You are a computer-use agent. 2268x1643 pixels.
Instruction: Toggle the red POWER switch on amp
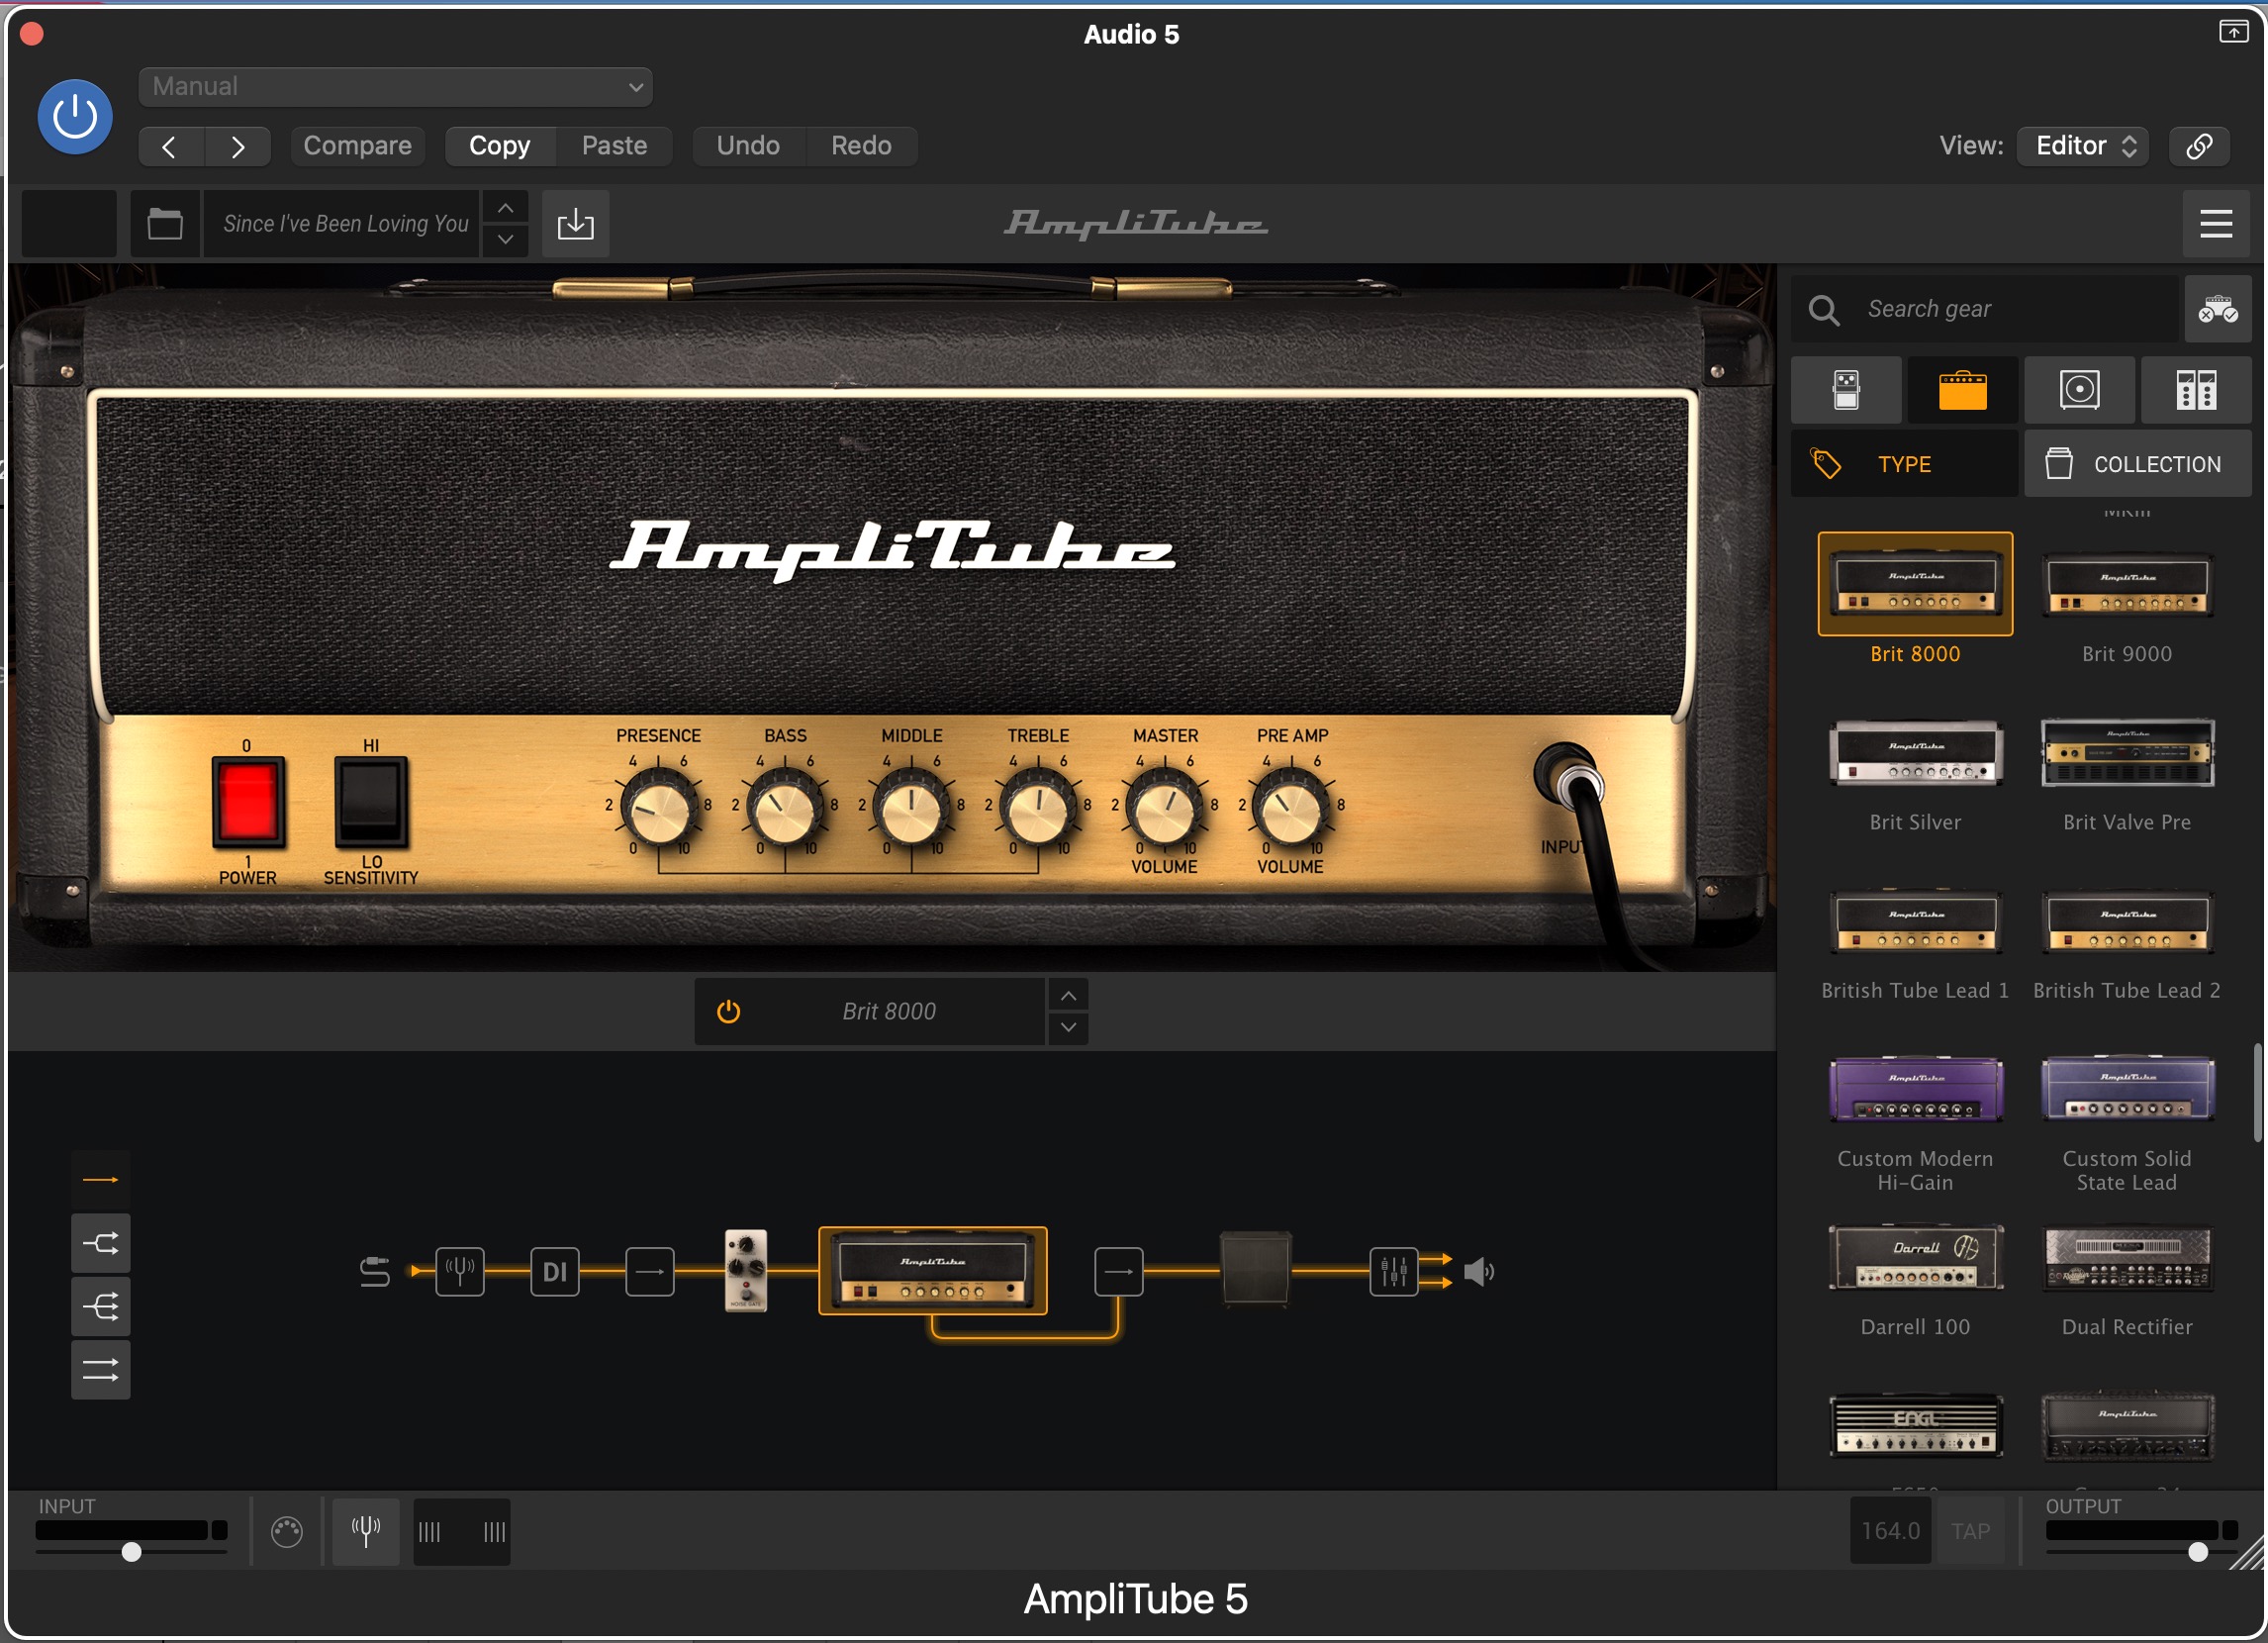[x=248, y=803]
